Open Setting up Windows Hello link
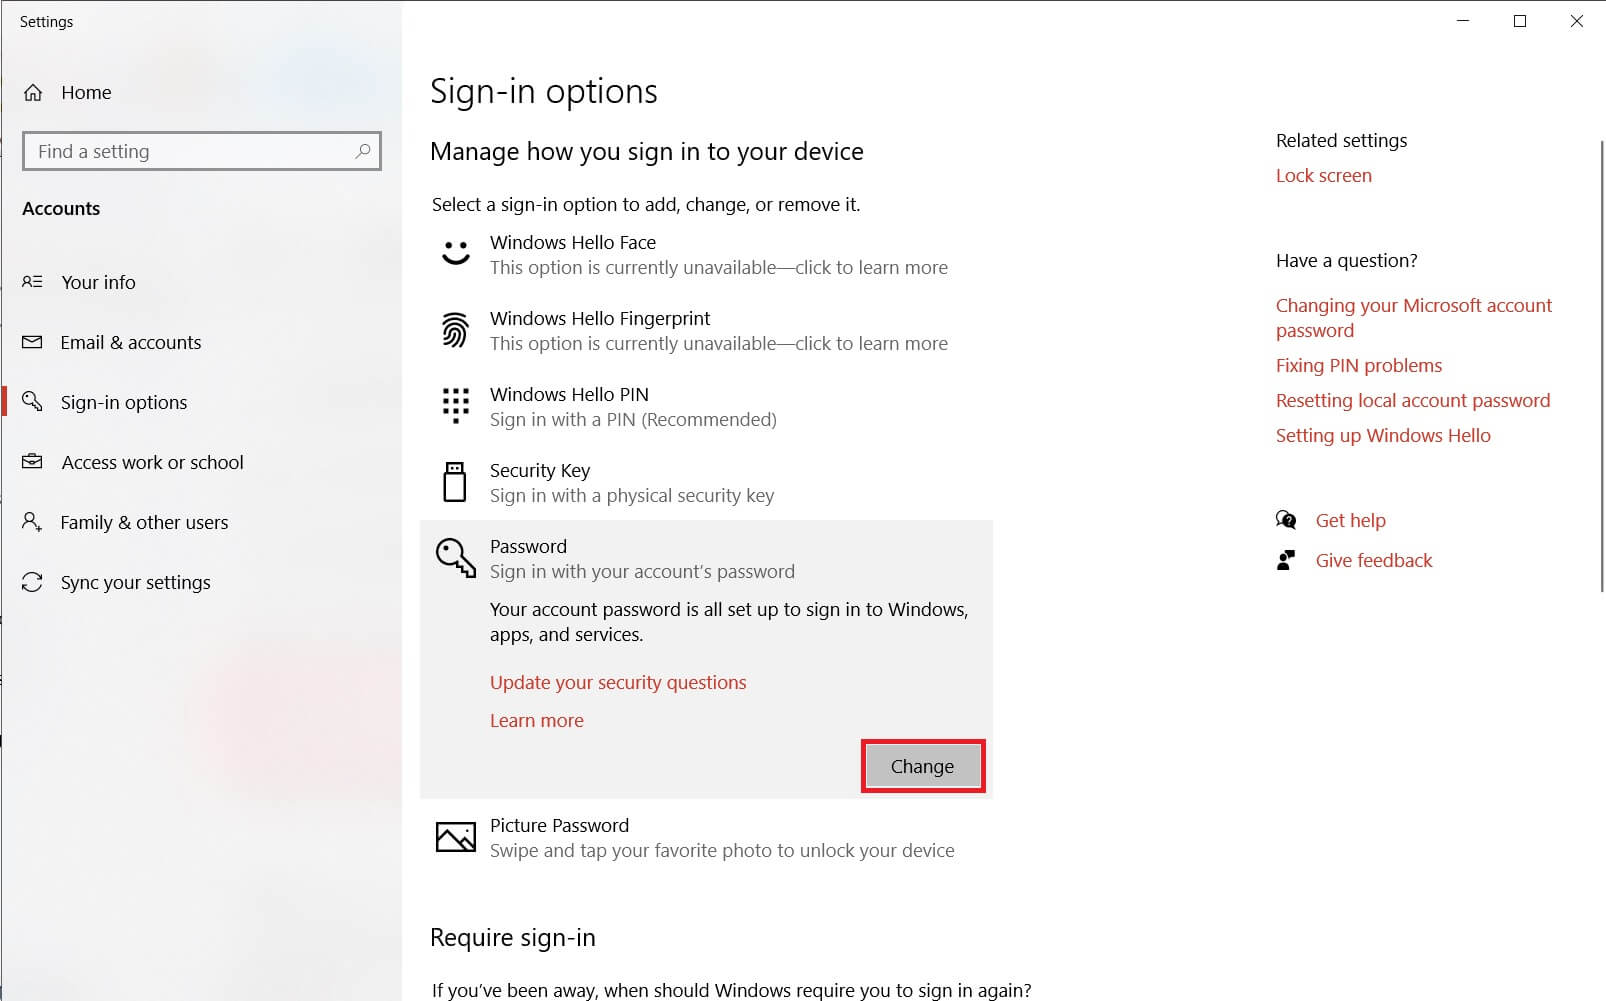 1383,435
